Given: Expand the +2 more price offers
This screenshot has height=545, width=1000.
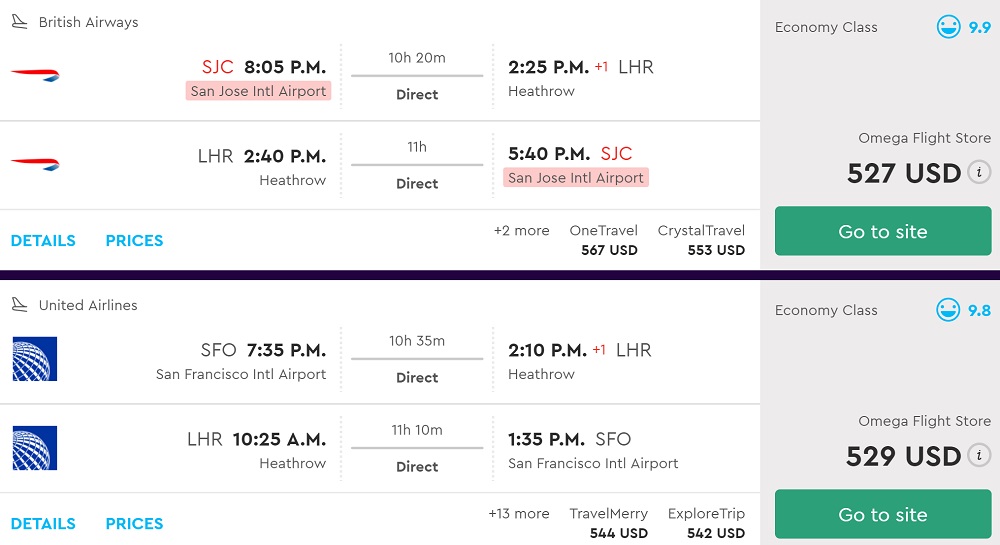Looking at the screenshot, I should (x=521, y=231).
